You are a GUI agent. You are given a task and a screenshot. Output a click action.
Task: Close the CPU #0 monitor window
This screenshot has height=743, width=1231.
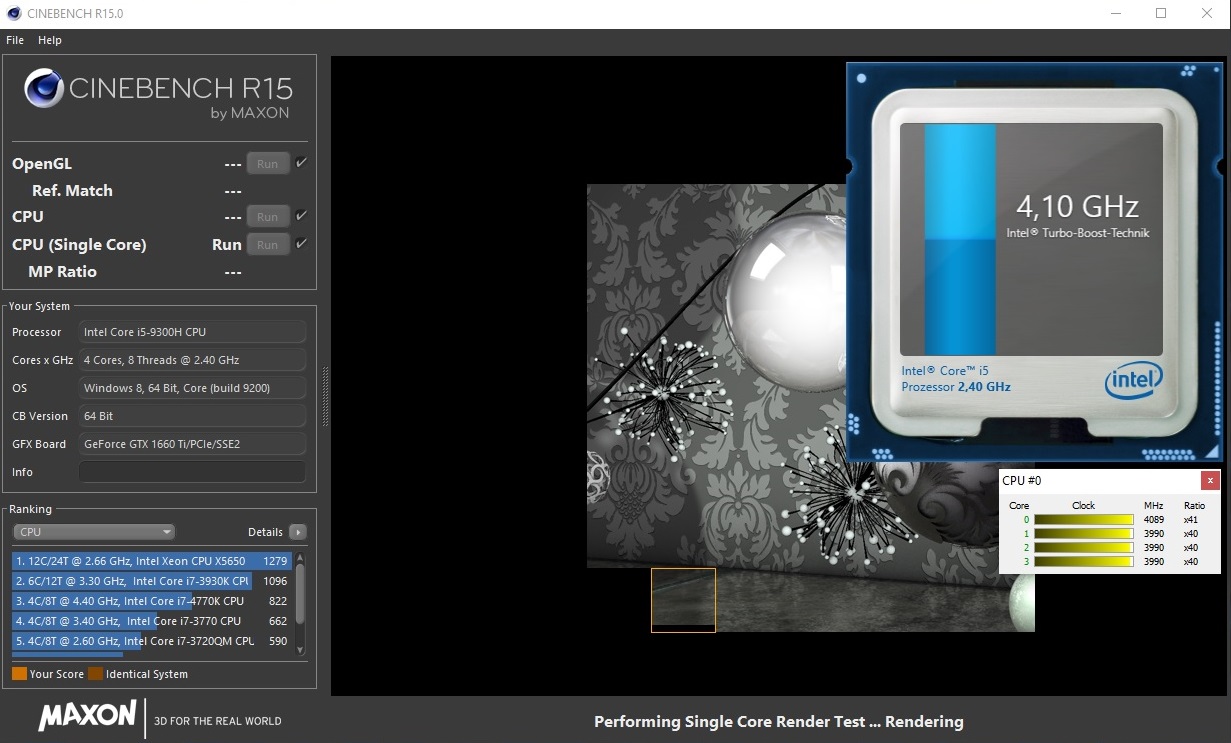coord(1210,481)
